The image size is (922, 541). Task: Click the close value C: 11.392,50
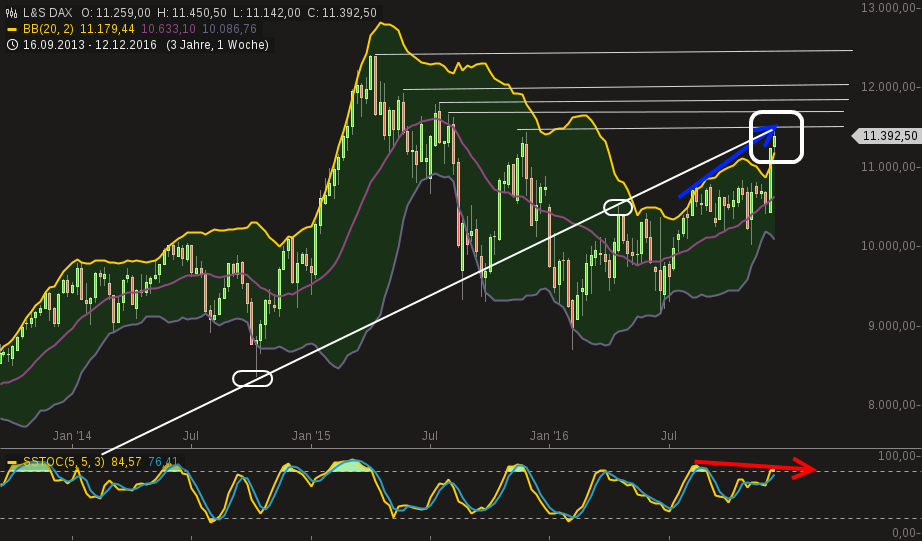342,12
